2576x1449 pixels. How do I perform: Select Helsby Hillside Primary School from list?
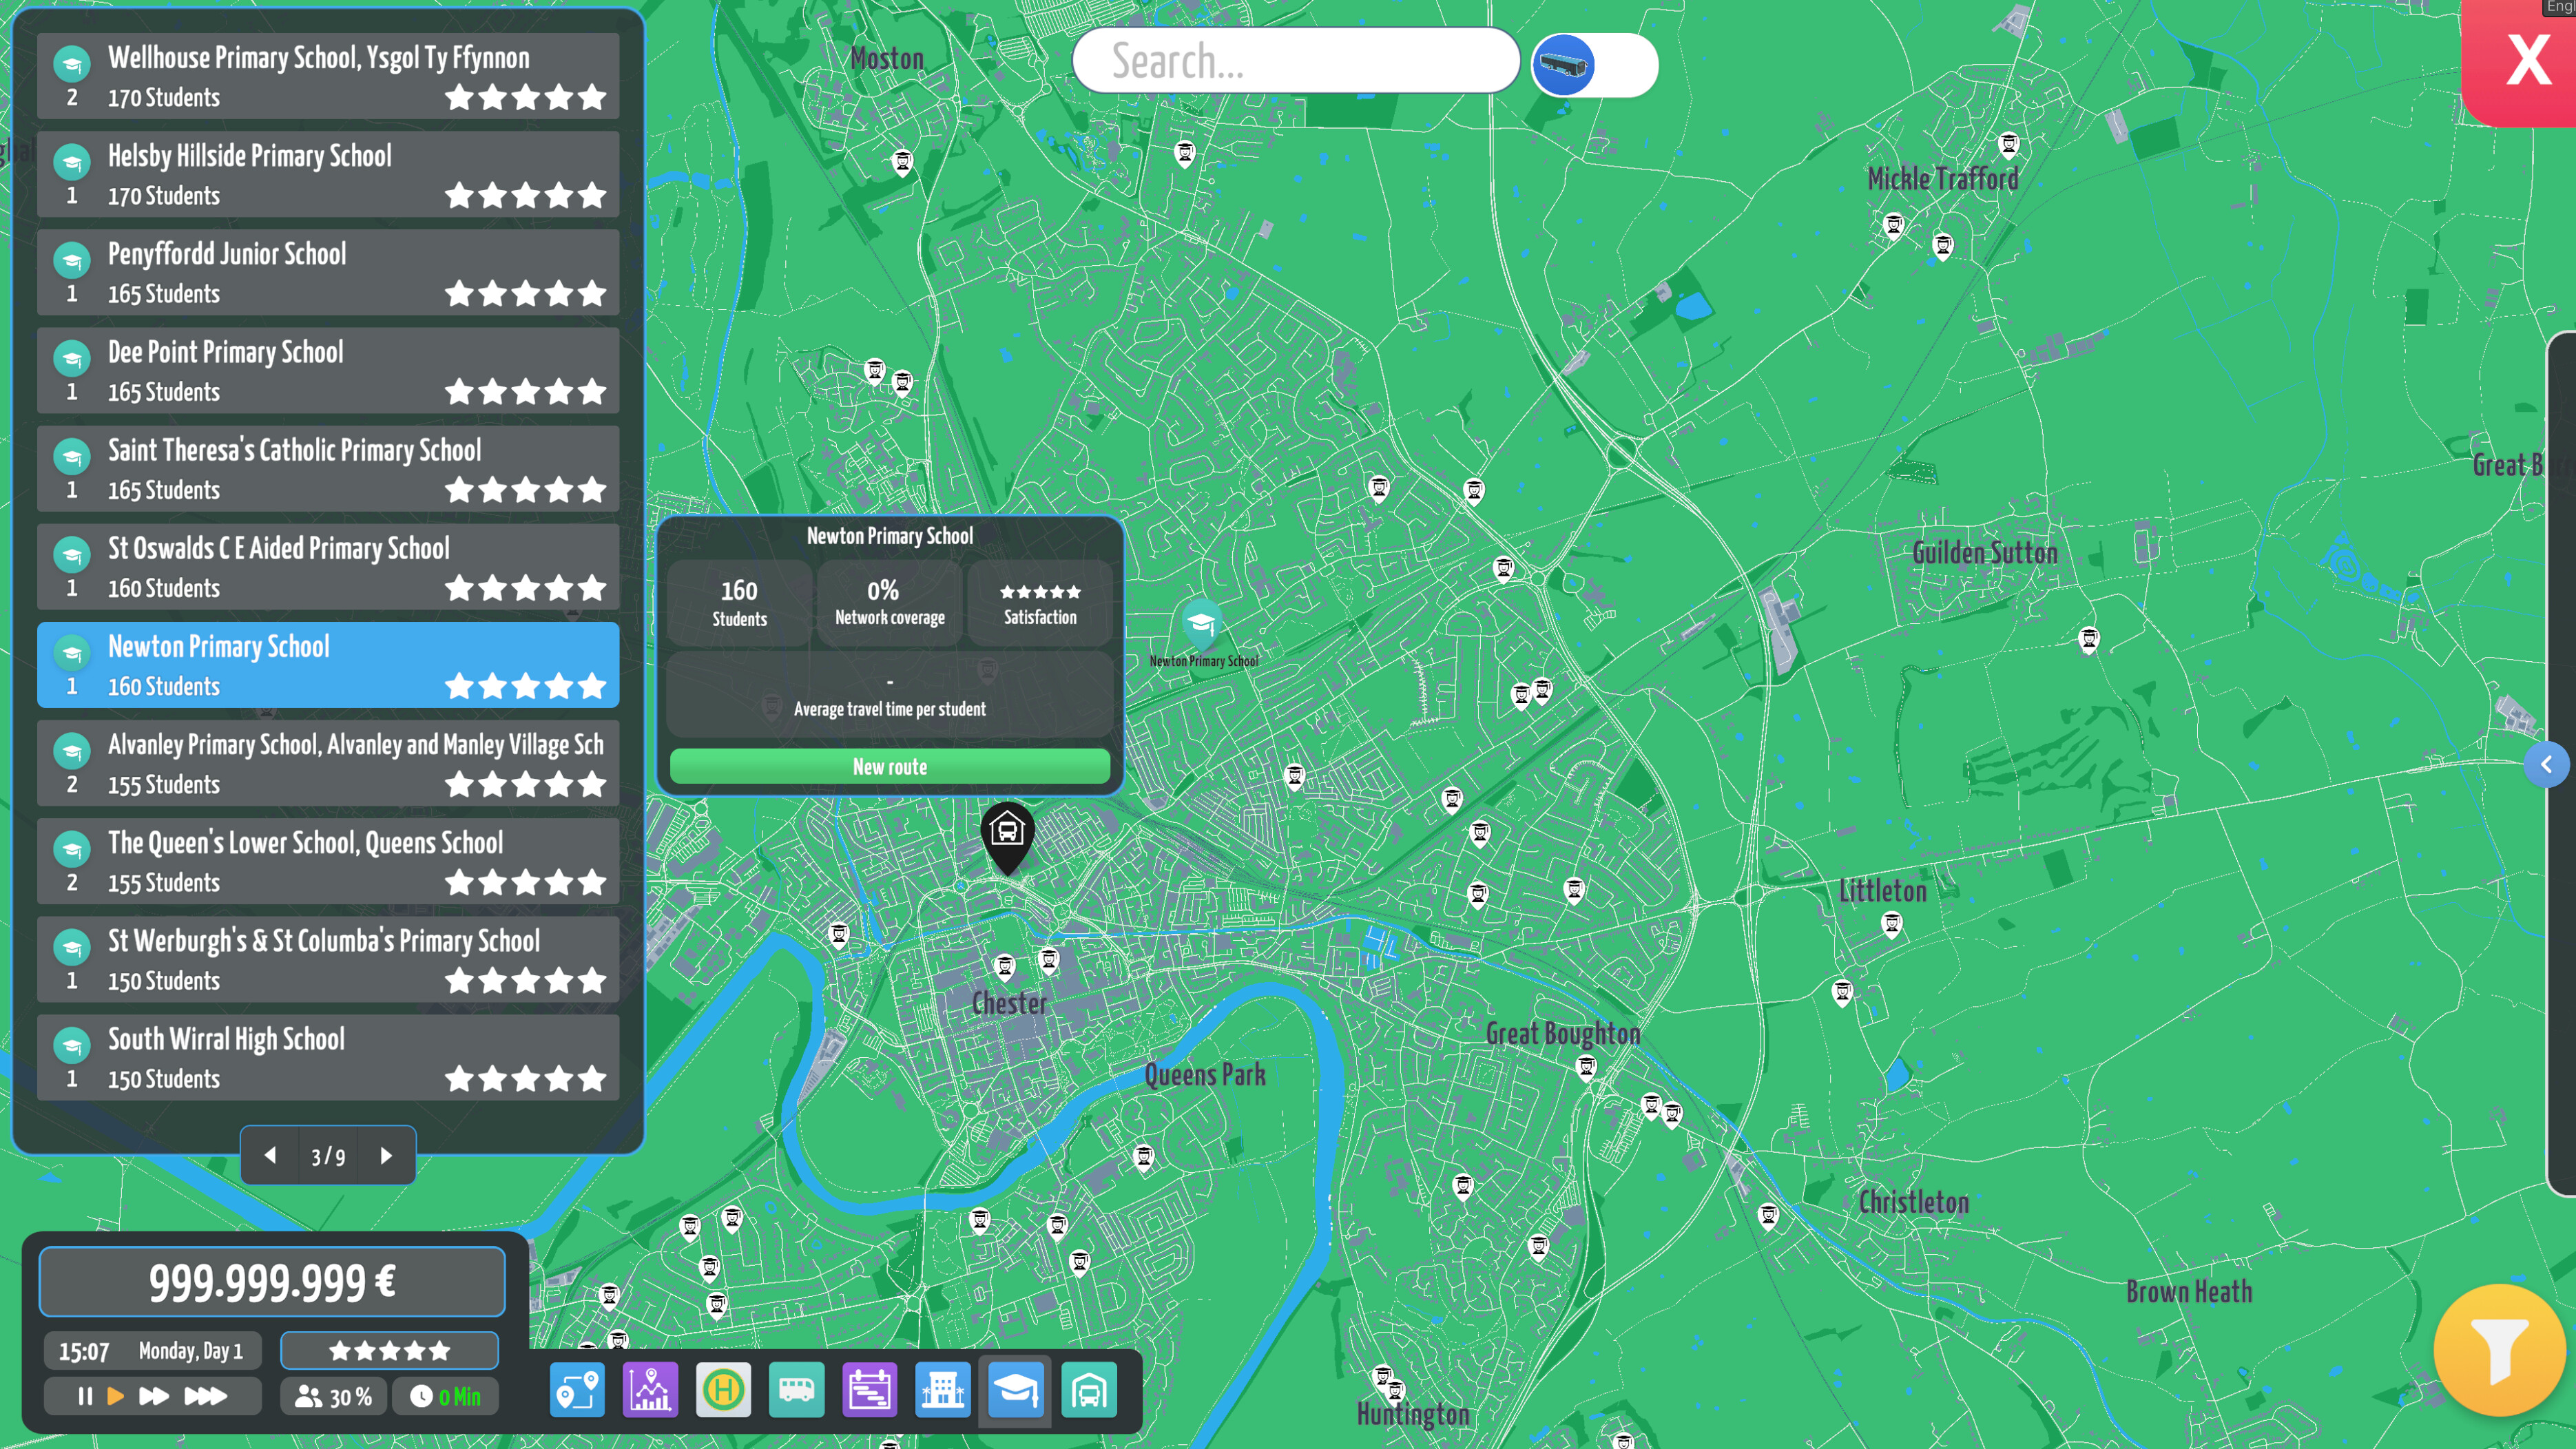point(327,174)
